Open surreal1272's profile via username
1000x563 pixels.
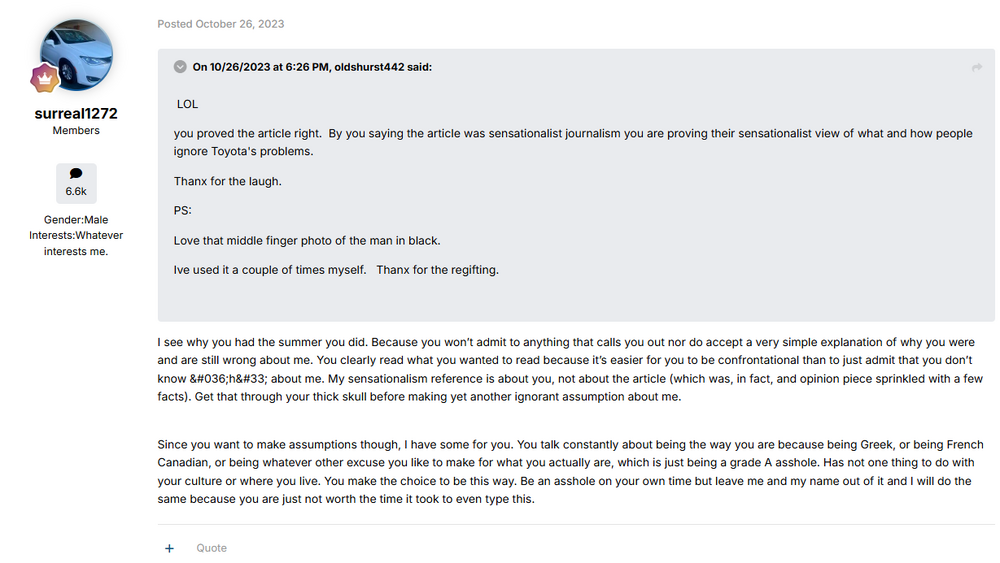[76, 113]
